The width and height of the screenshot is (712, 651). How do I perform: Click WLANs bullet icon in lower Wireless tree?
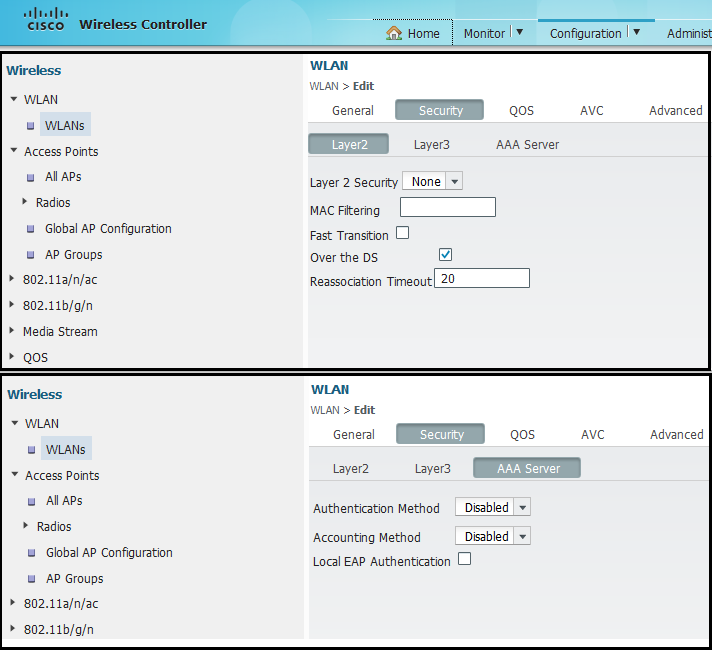[x=32, y=449]
